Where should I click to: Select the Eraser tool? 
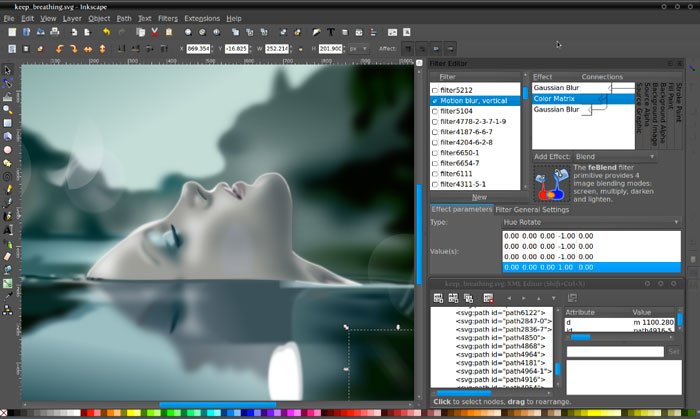pos(8,256)
